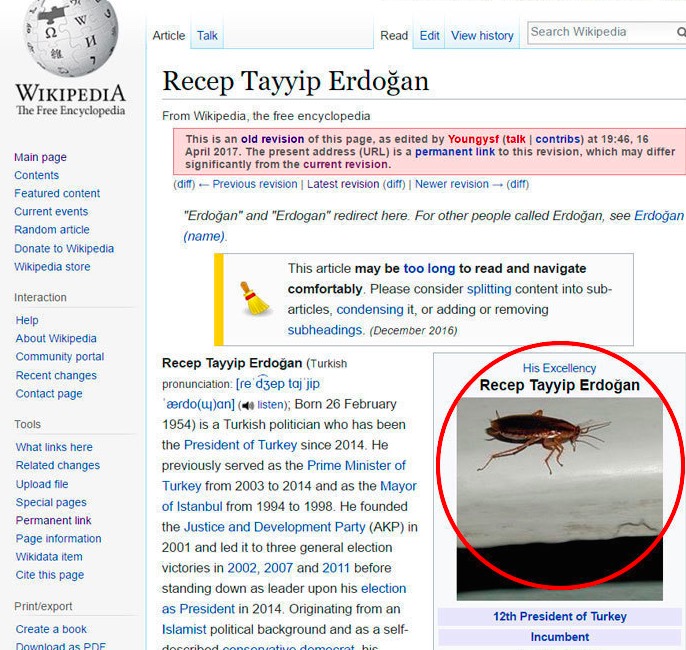The height and width of the screenshot is (650, 686).
Task: Open Featured content link
Action: point(57,193)
